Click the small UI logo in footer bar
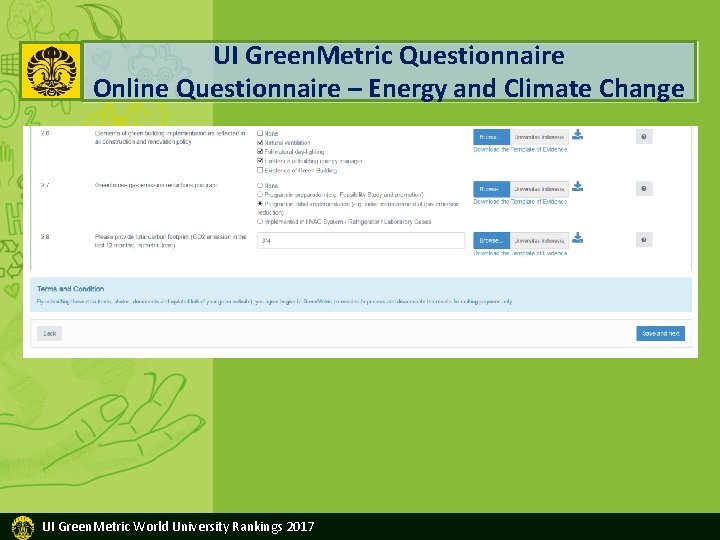Viewport: 720px width, 540px height. (x=22, y=527)
